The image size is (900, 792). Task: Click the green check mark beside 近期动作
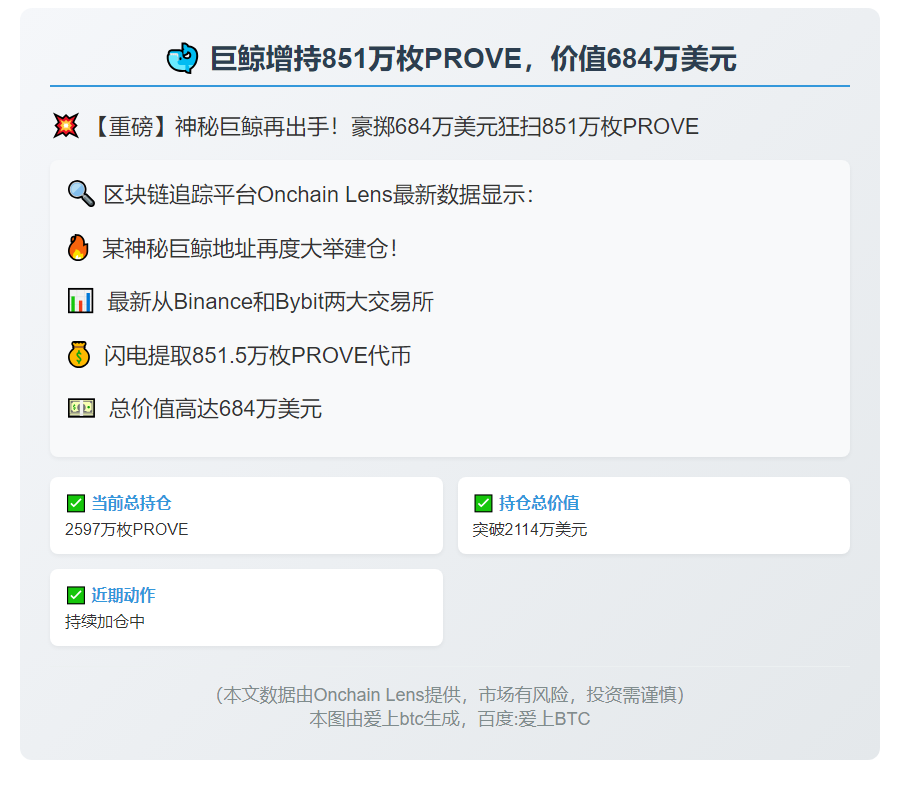pos(75,595)
